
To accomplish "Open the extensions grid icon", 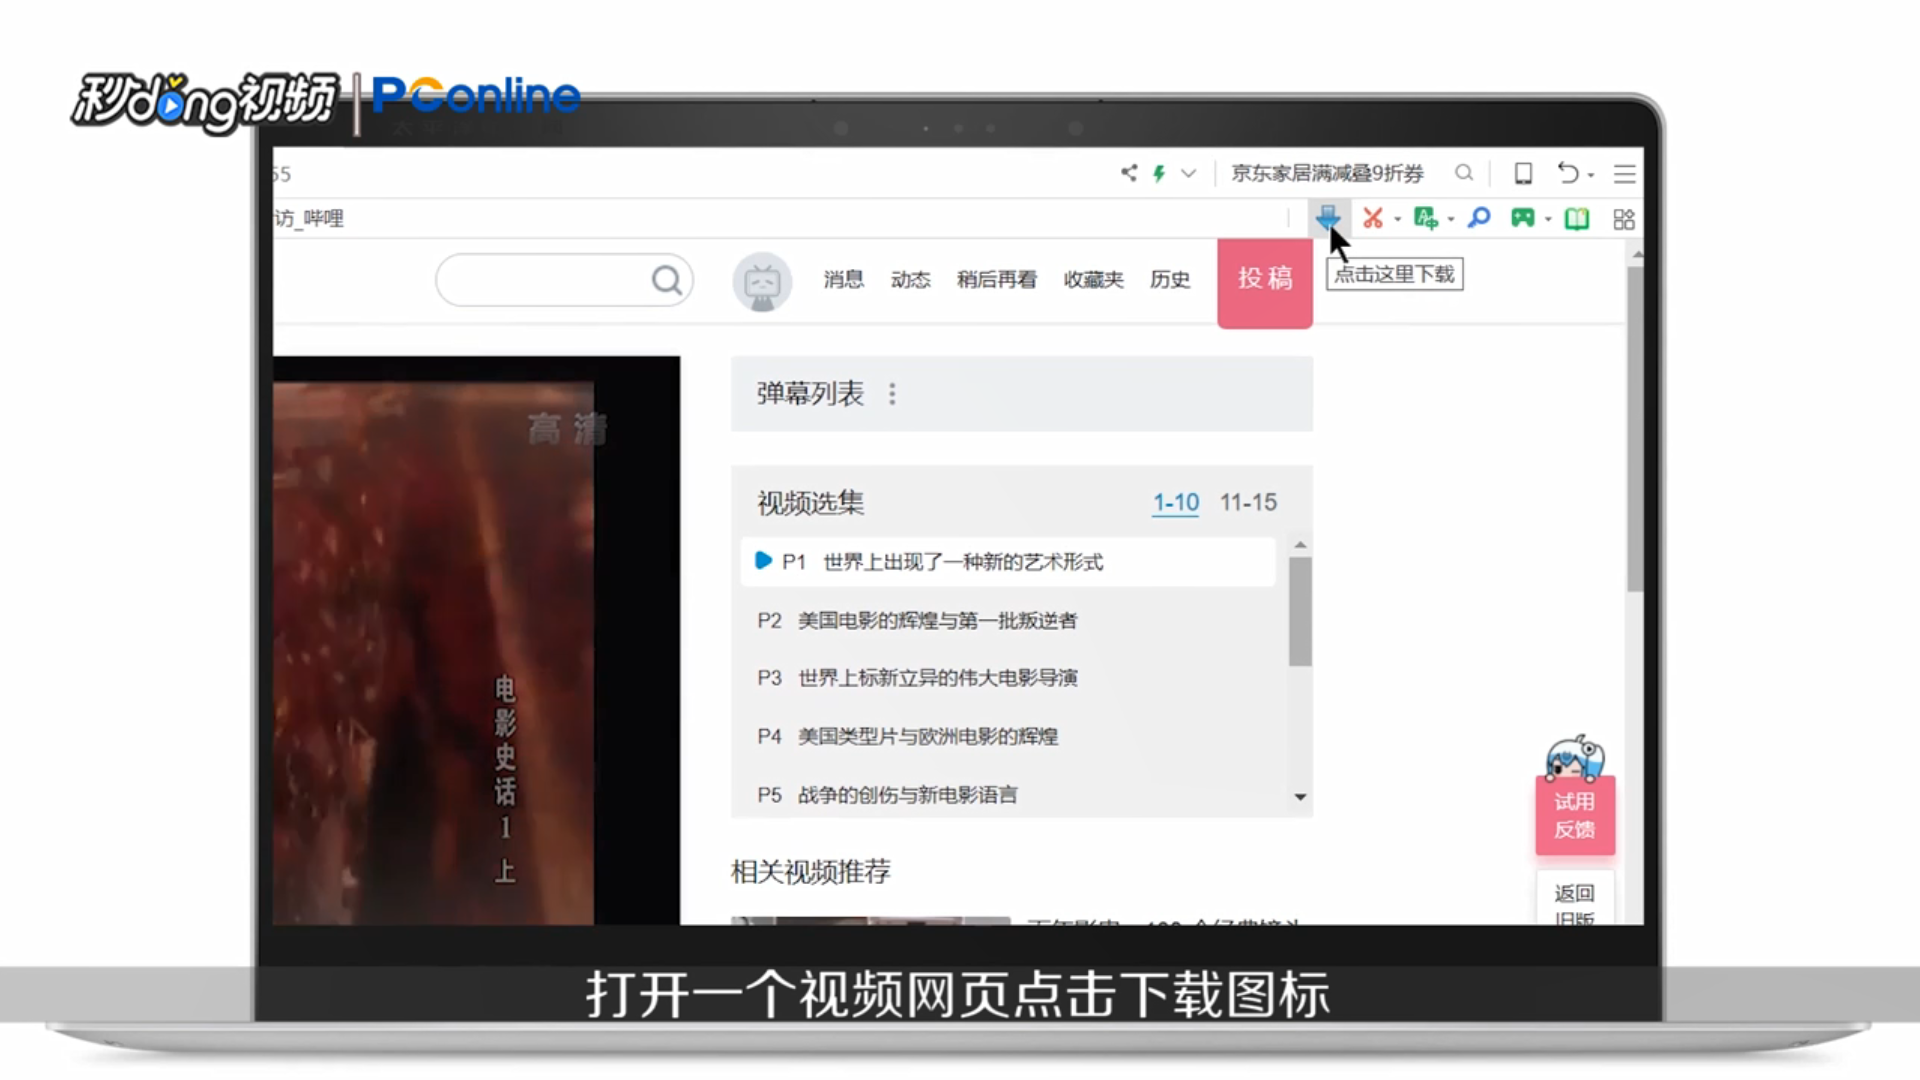I will tap(1624, 219).
